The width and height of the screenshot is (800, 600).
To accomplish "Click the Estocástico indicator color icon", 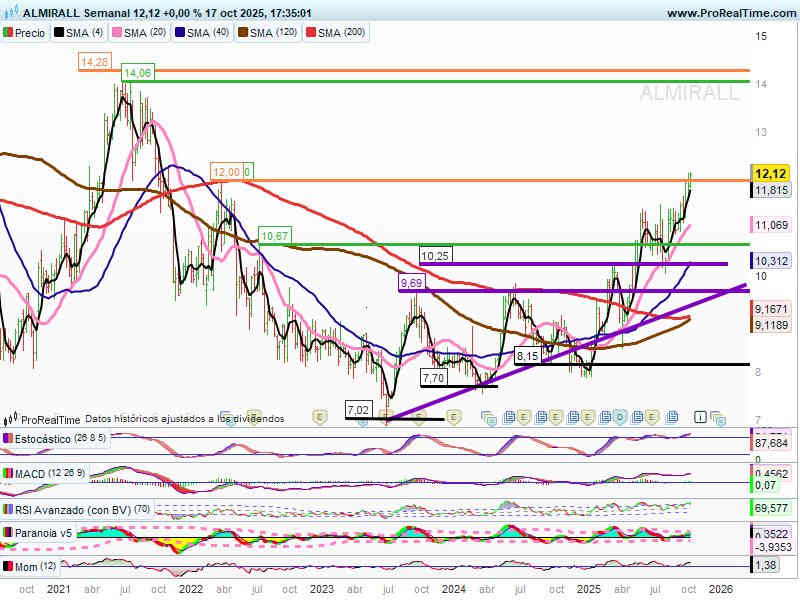I will coord(9,438).
